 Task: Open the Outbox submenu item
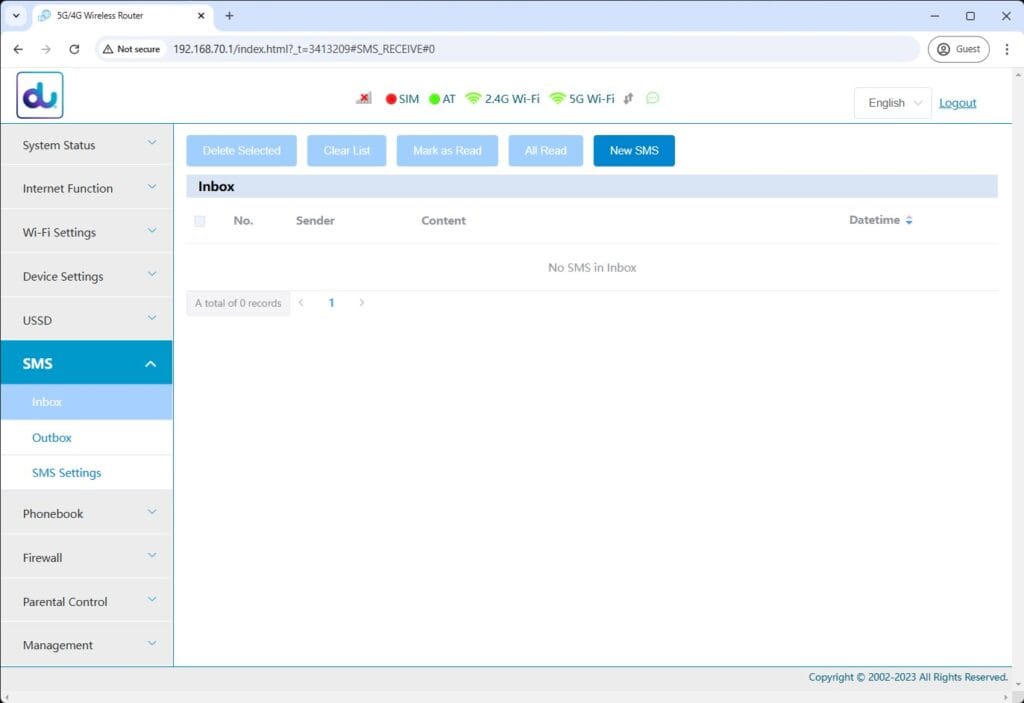click(x=52, y=437)
